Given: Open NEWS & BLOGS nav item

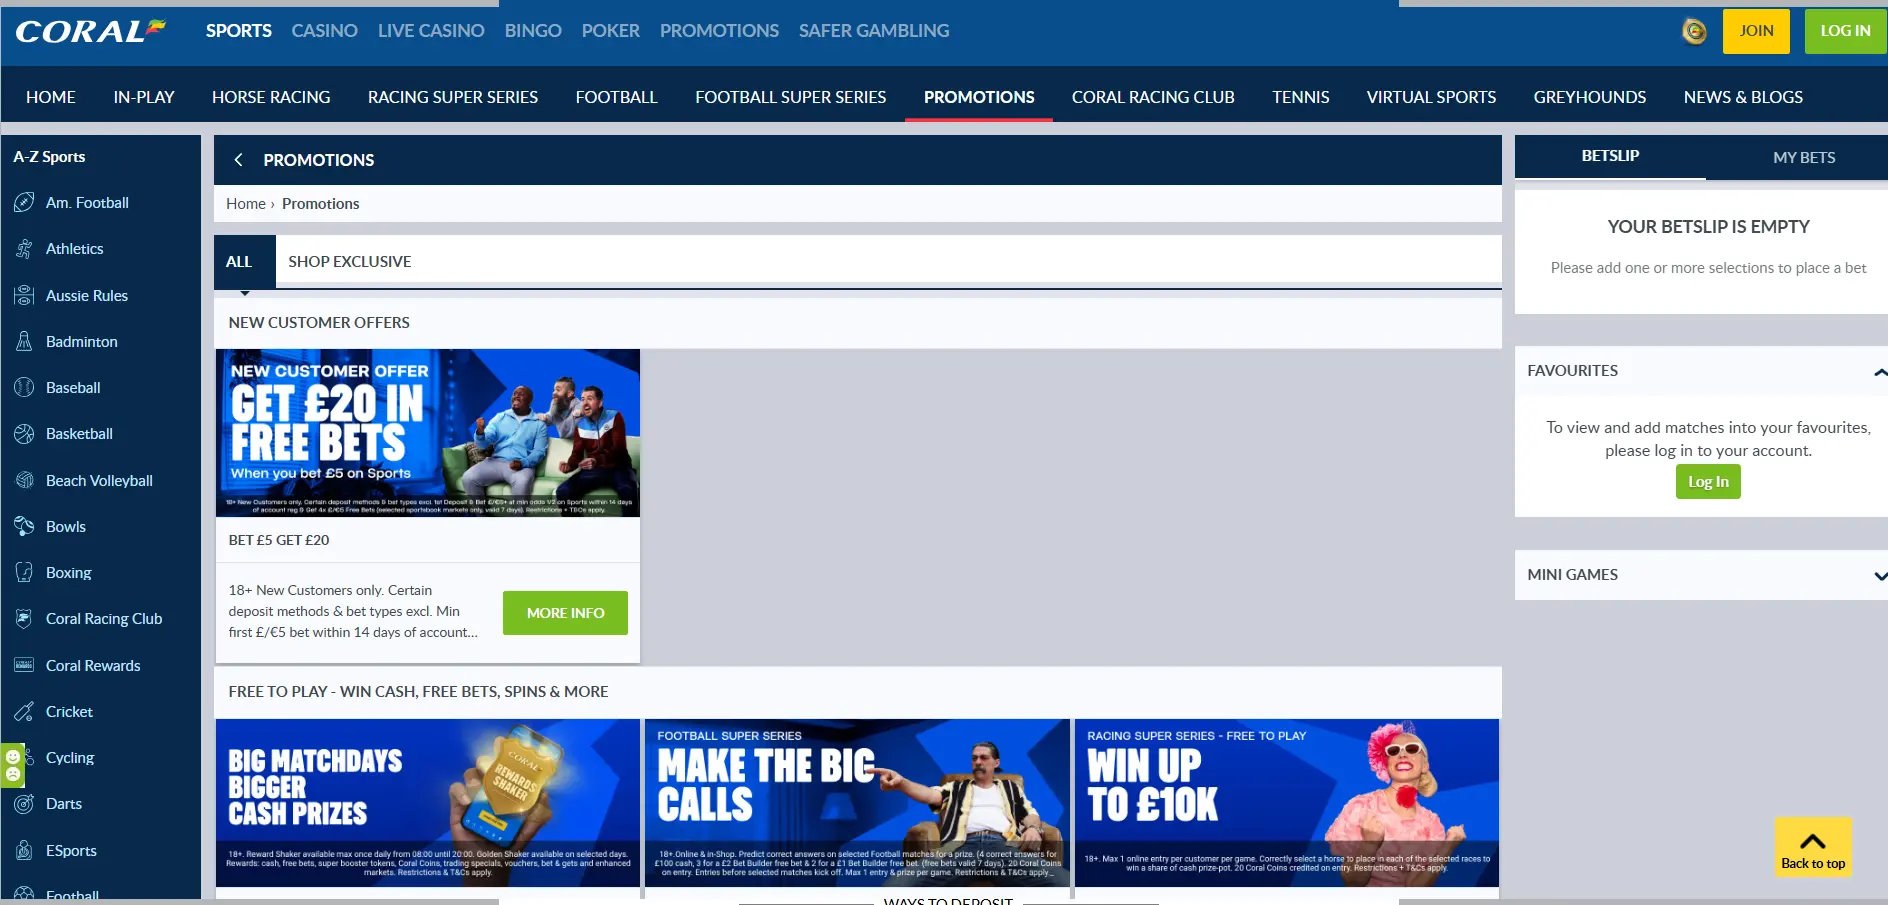Looking at the screenshot, I should click(x=1743, y=97).
